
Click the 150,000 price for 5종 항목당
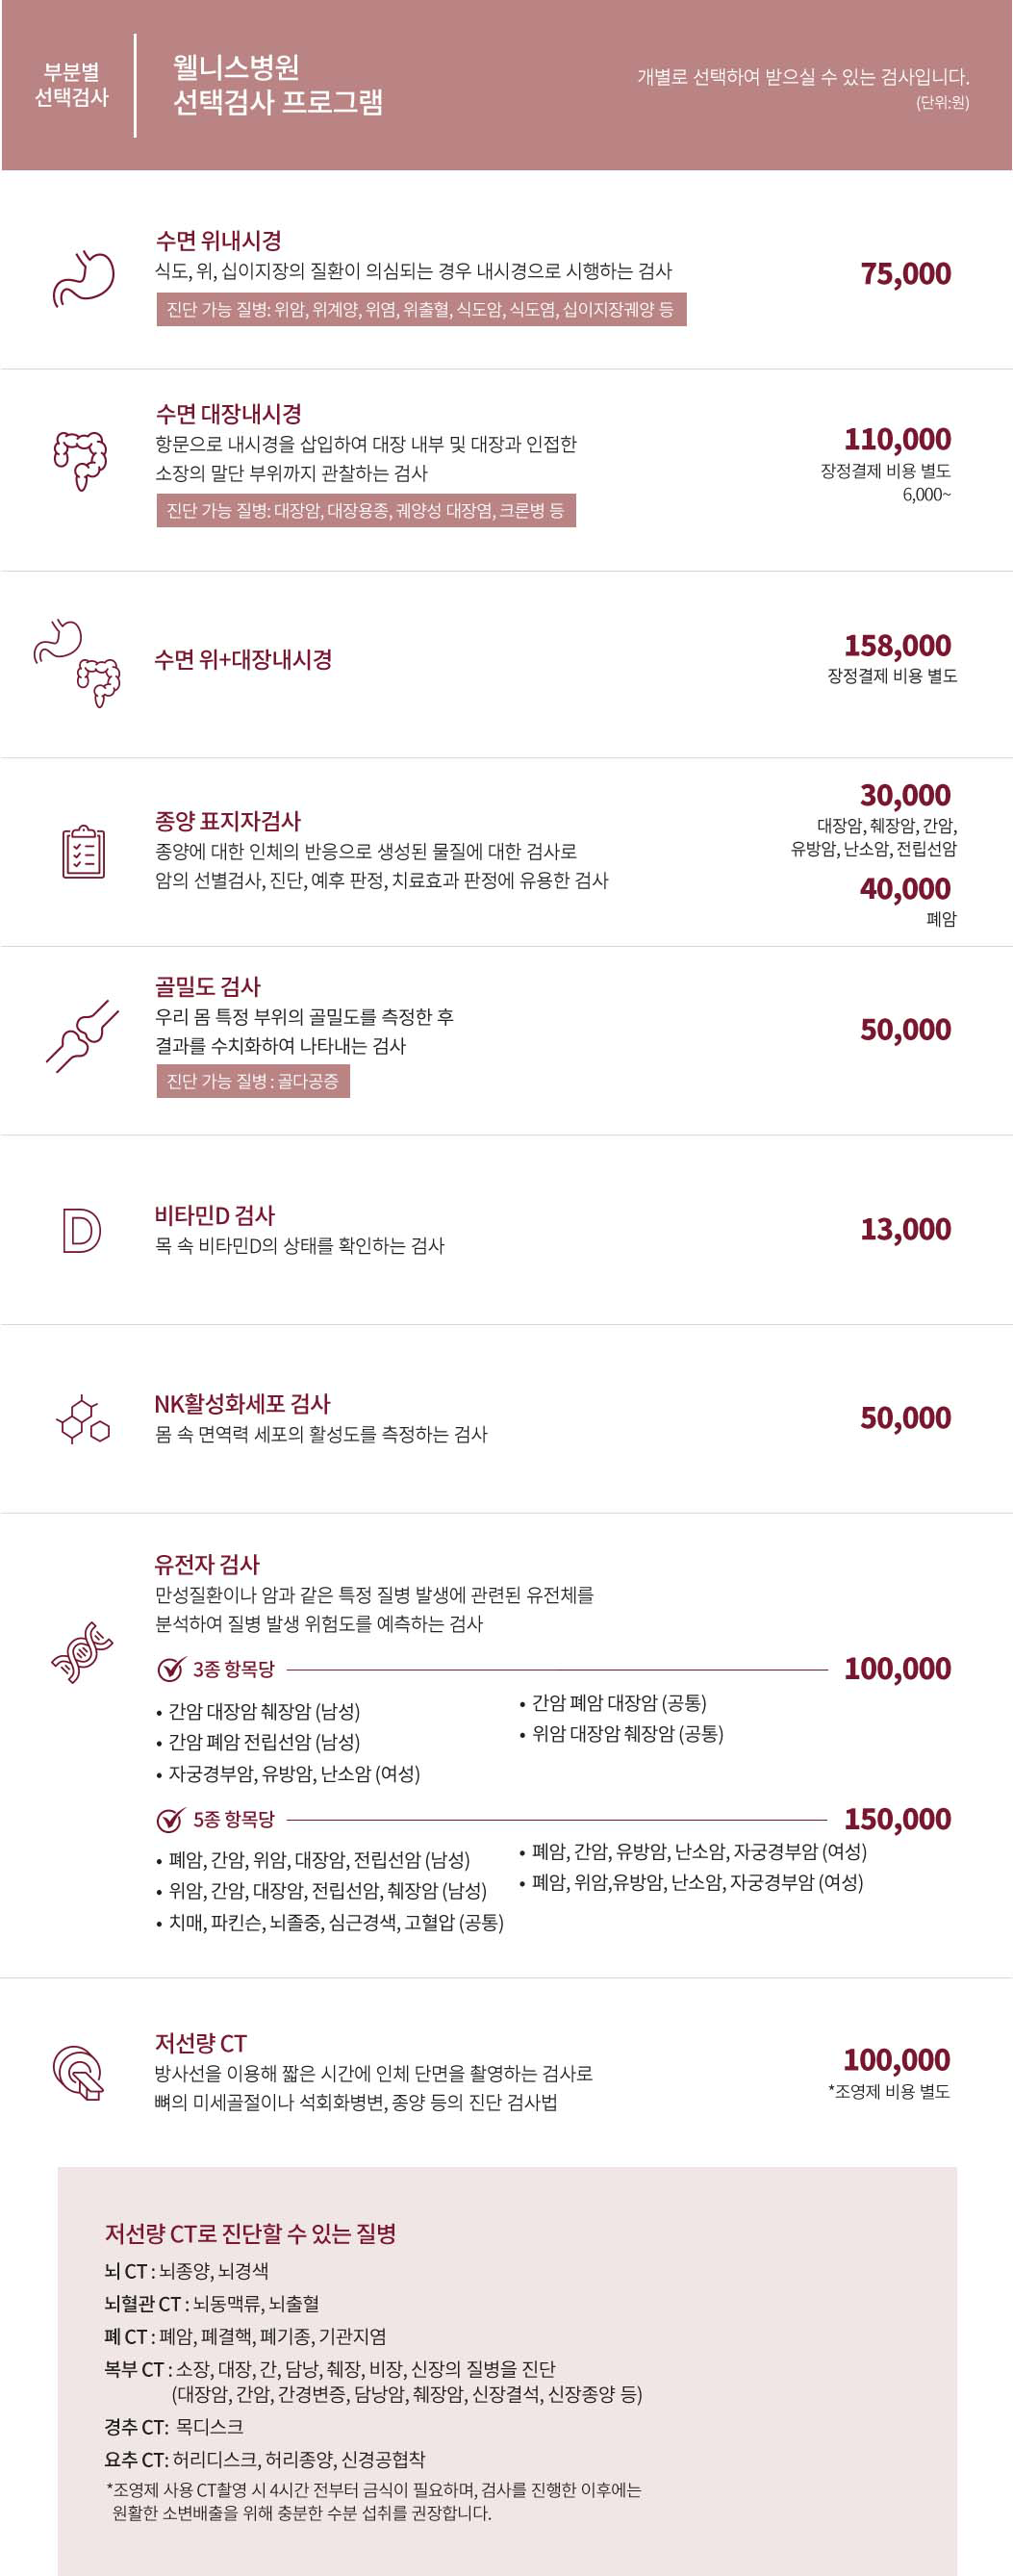point(898,1819)
